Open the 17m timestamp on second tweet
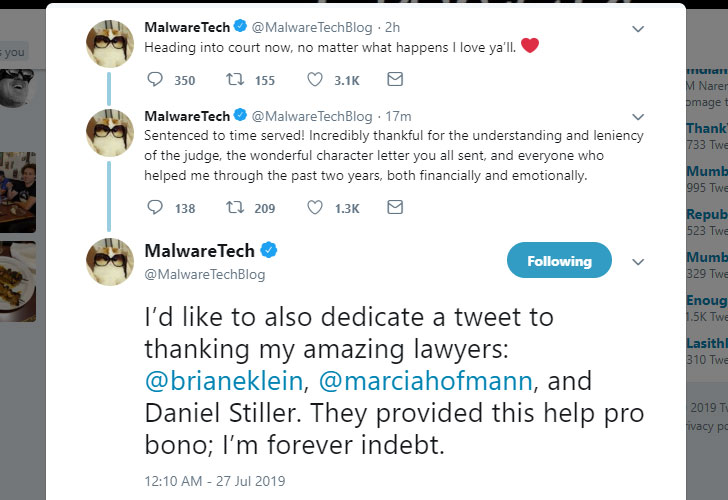728x500 pixels. tap(398, 116)
